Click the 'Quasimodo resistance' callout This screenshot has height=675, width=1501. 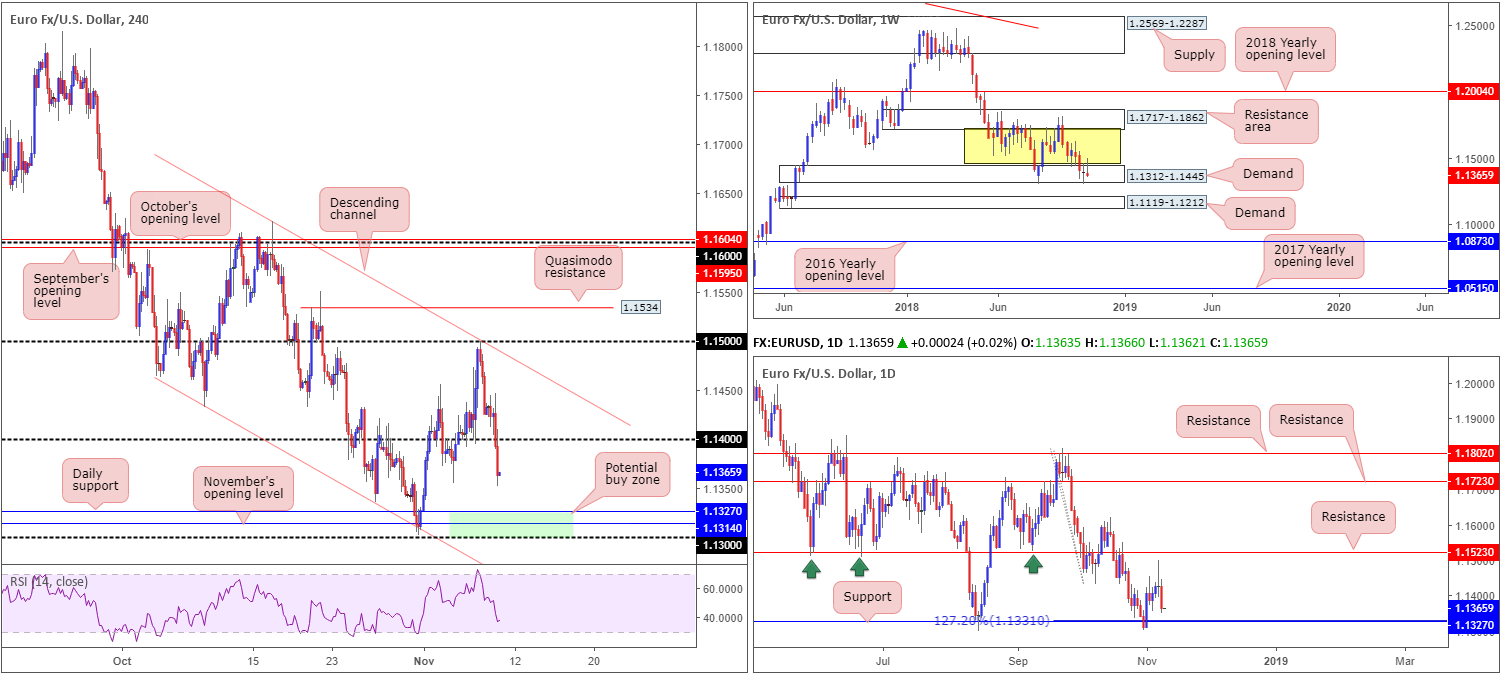(579, 267)
